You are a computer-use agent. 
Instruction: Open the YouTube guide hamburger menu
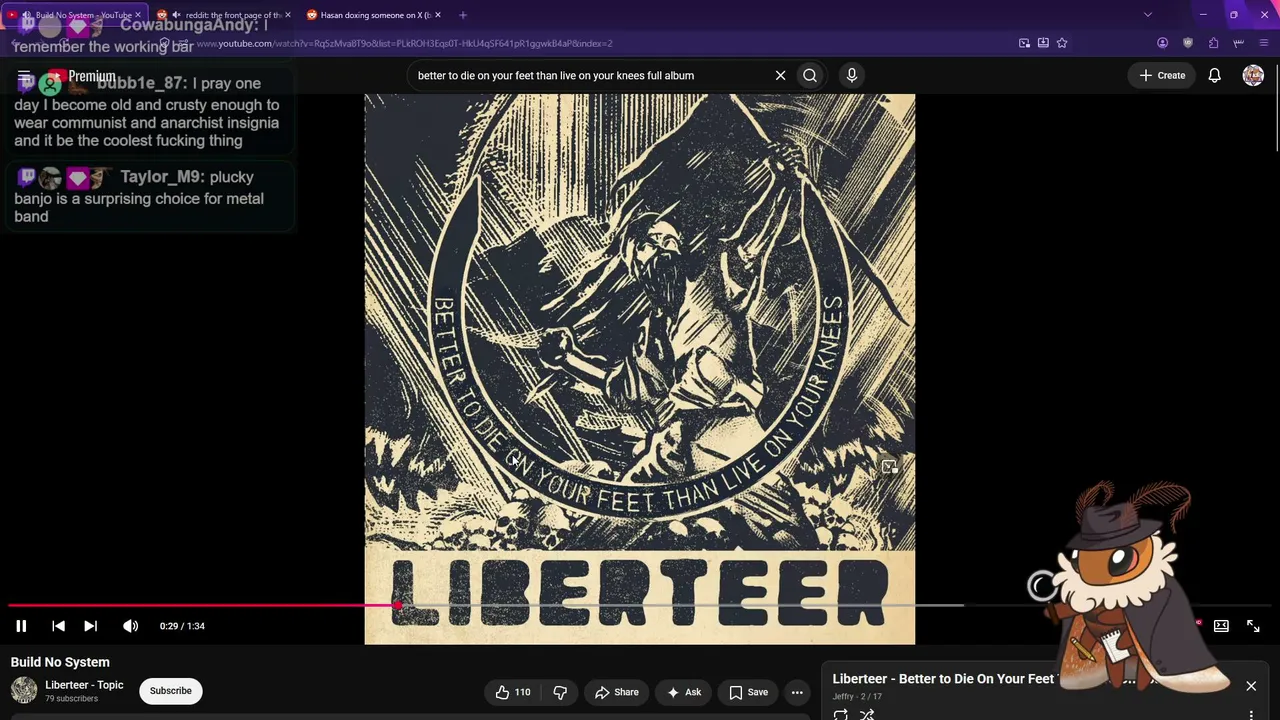pyautogui.click(x=24, y=76)
